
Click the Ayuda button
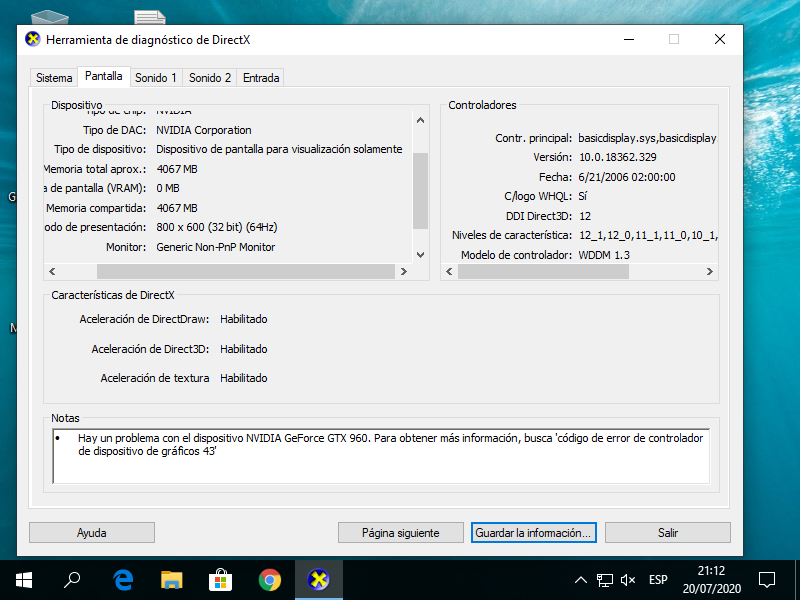(92, 533)
